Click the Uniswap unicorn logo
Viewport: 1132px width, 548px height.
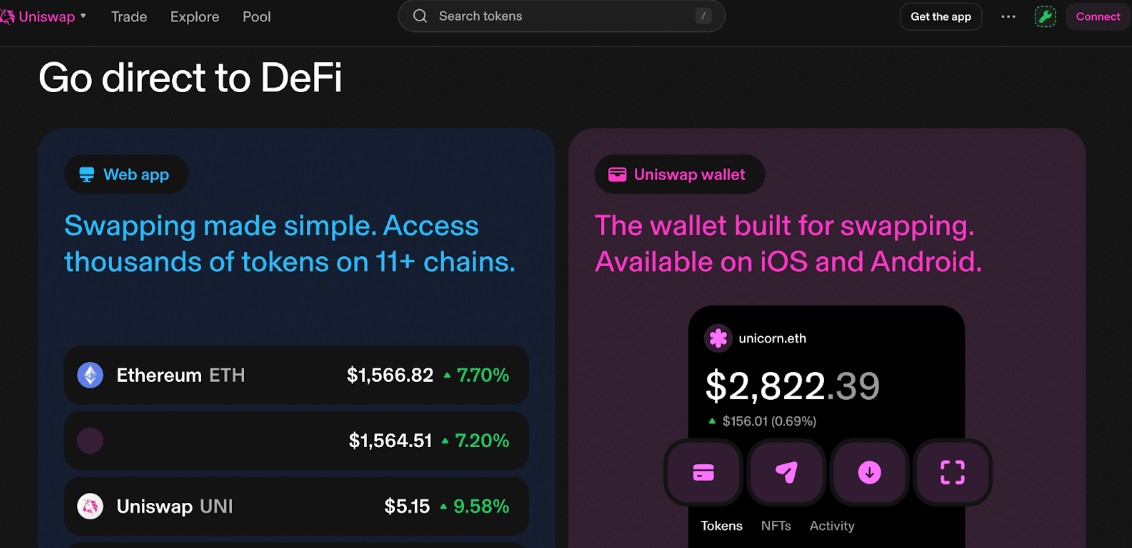pyautogui.click(x=7, y=16)
